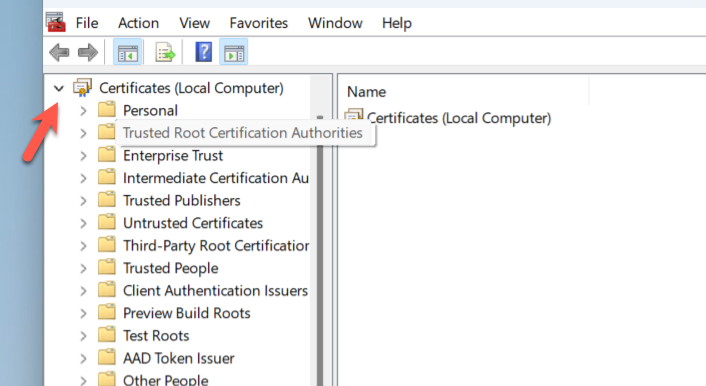Expand the Trusted People store
The image size is (706, 386).
83,268
